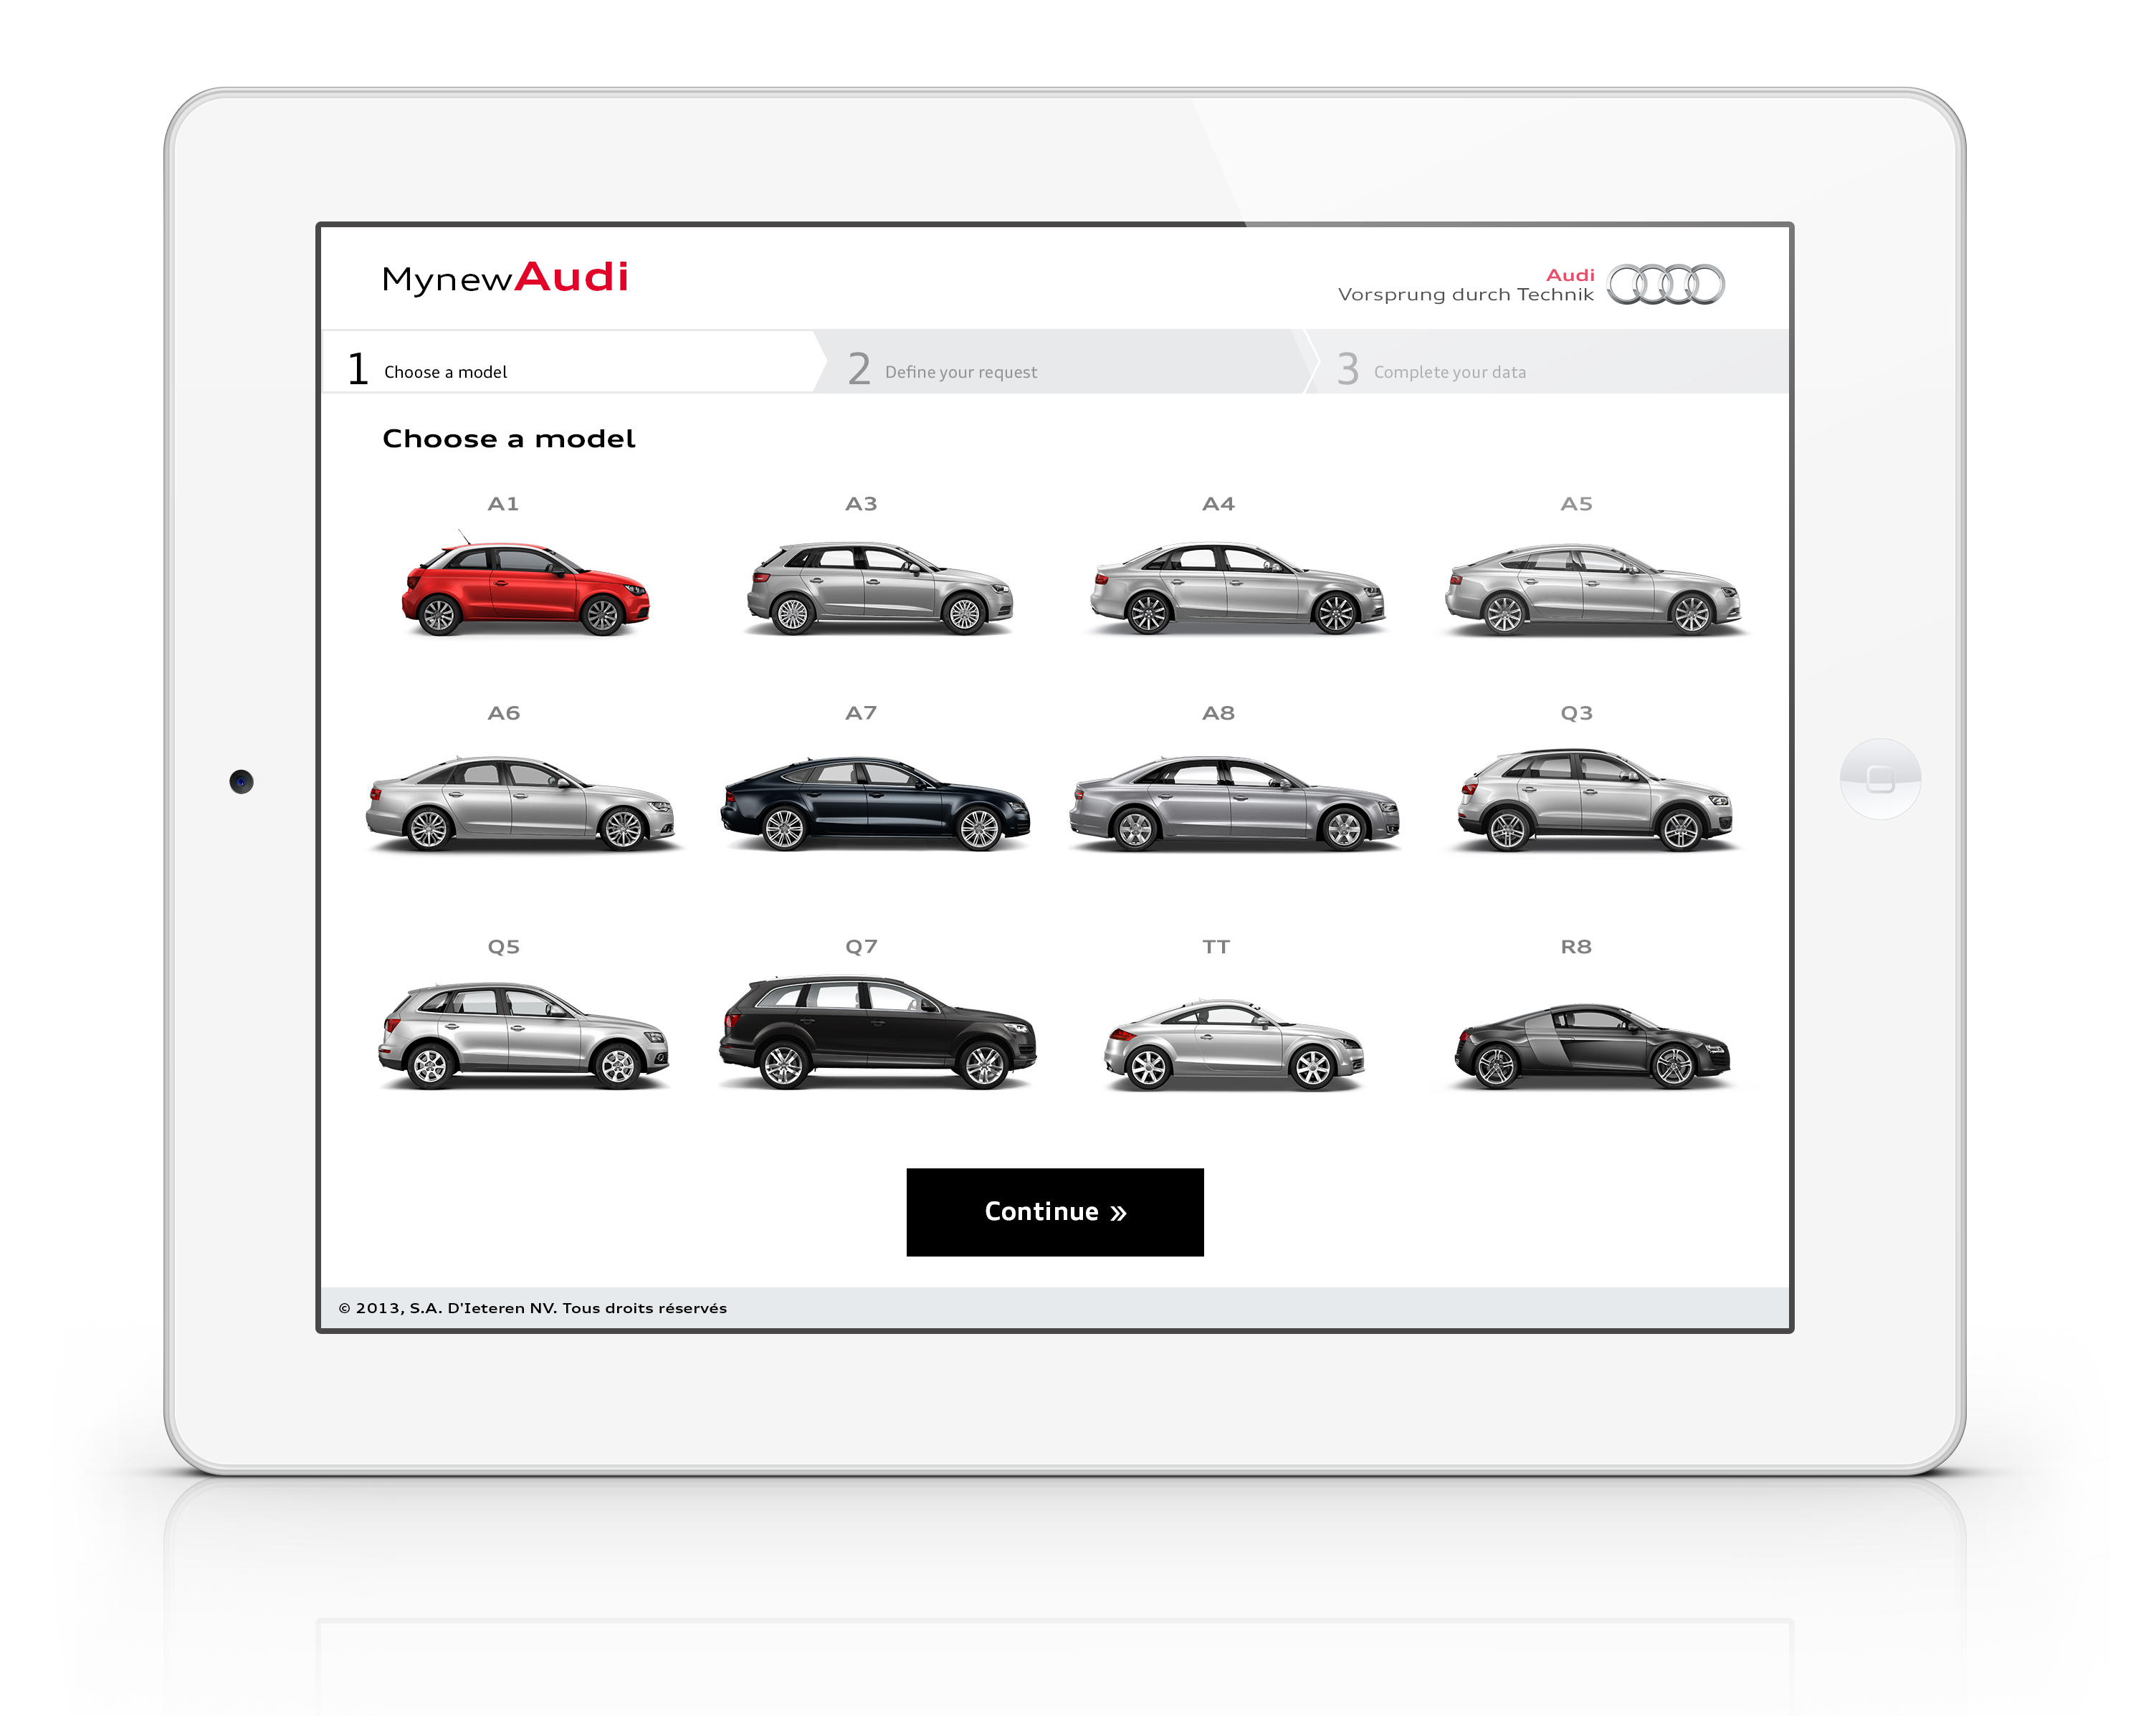Pick the silver TT coupe
Image resolution: width=2156 pixels, height=1716 pixels.
pos(1233,1045)
